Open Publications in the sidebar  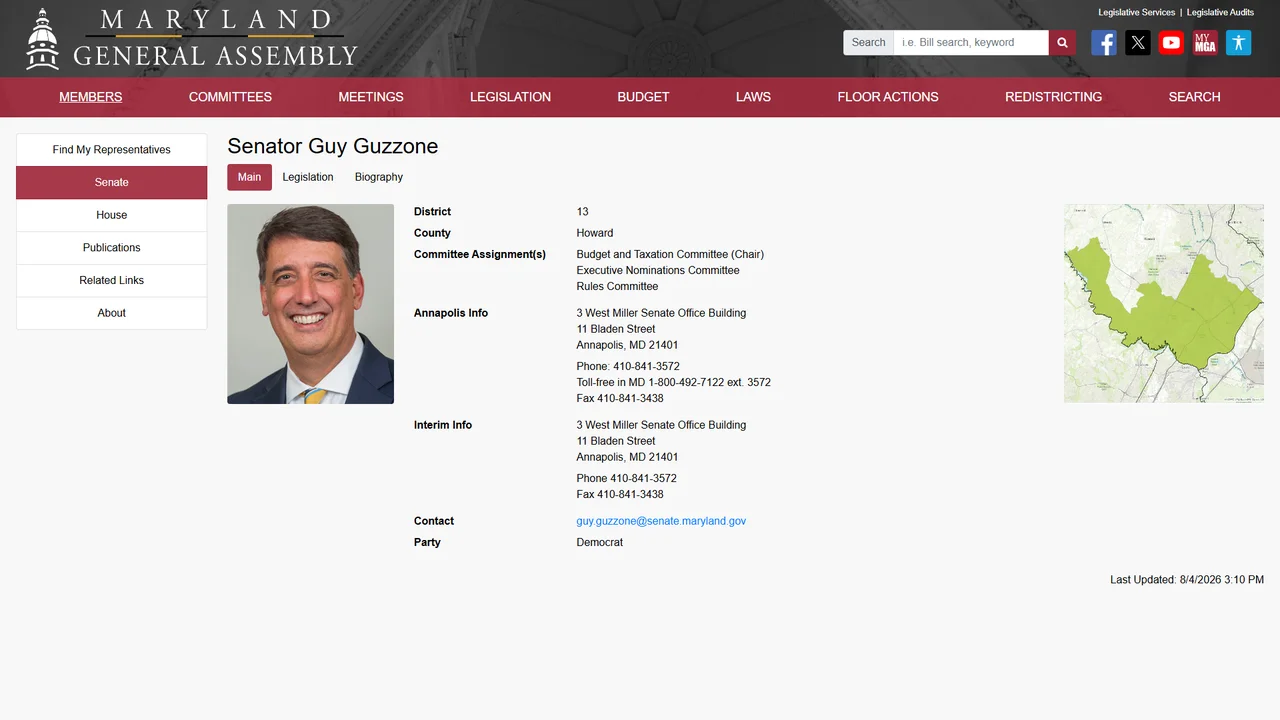(x=112, y=248)
